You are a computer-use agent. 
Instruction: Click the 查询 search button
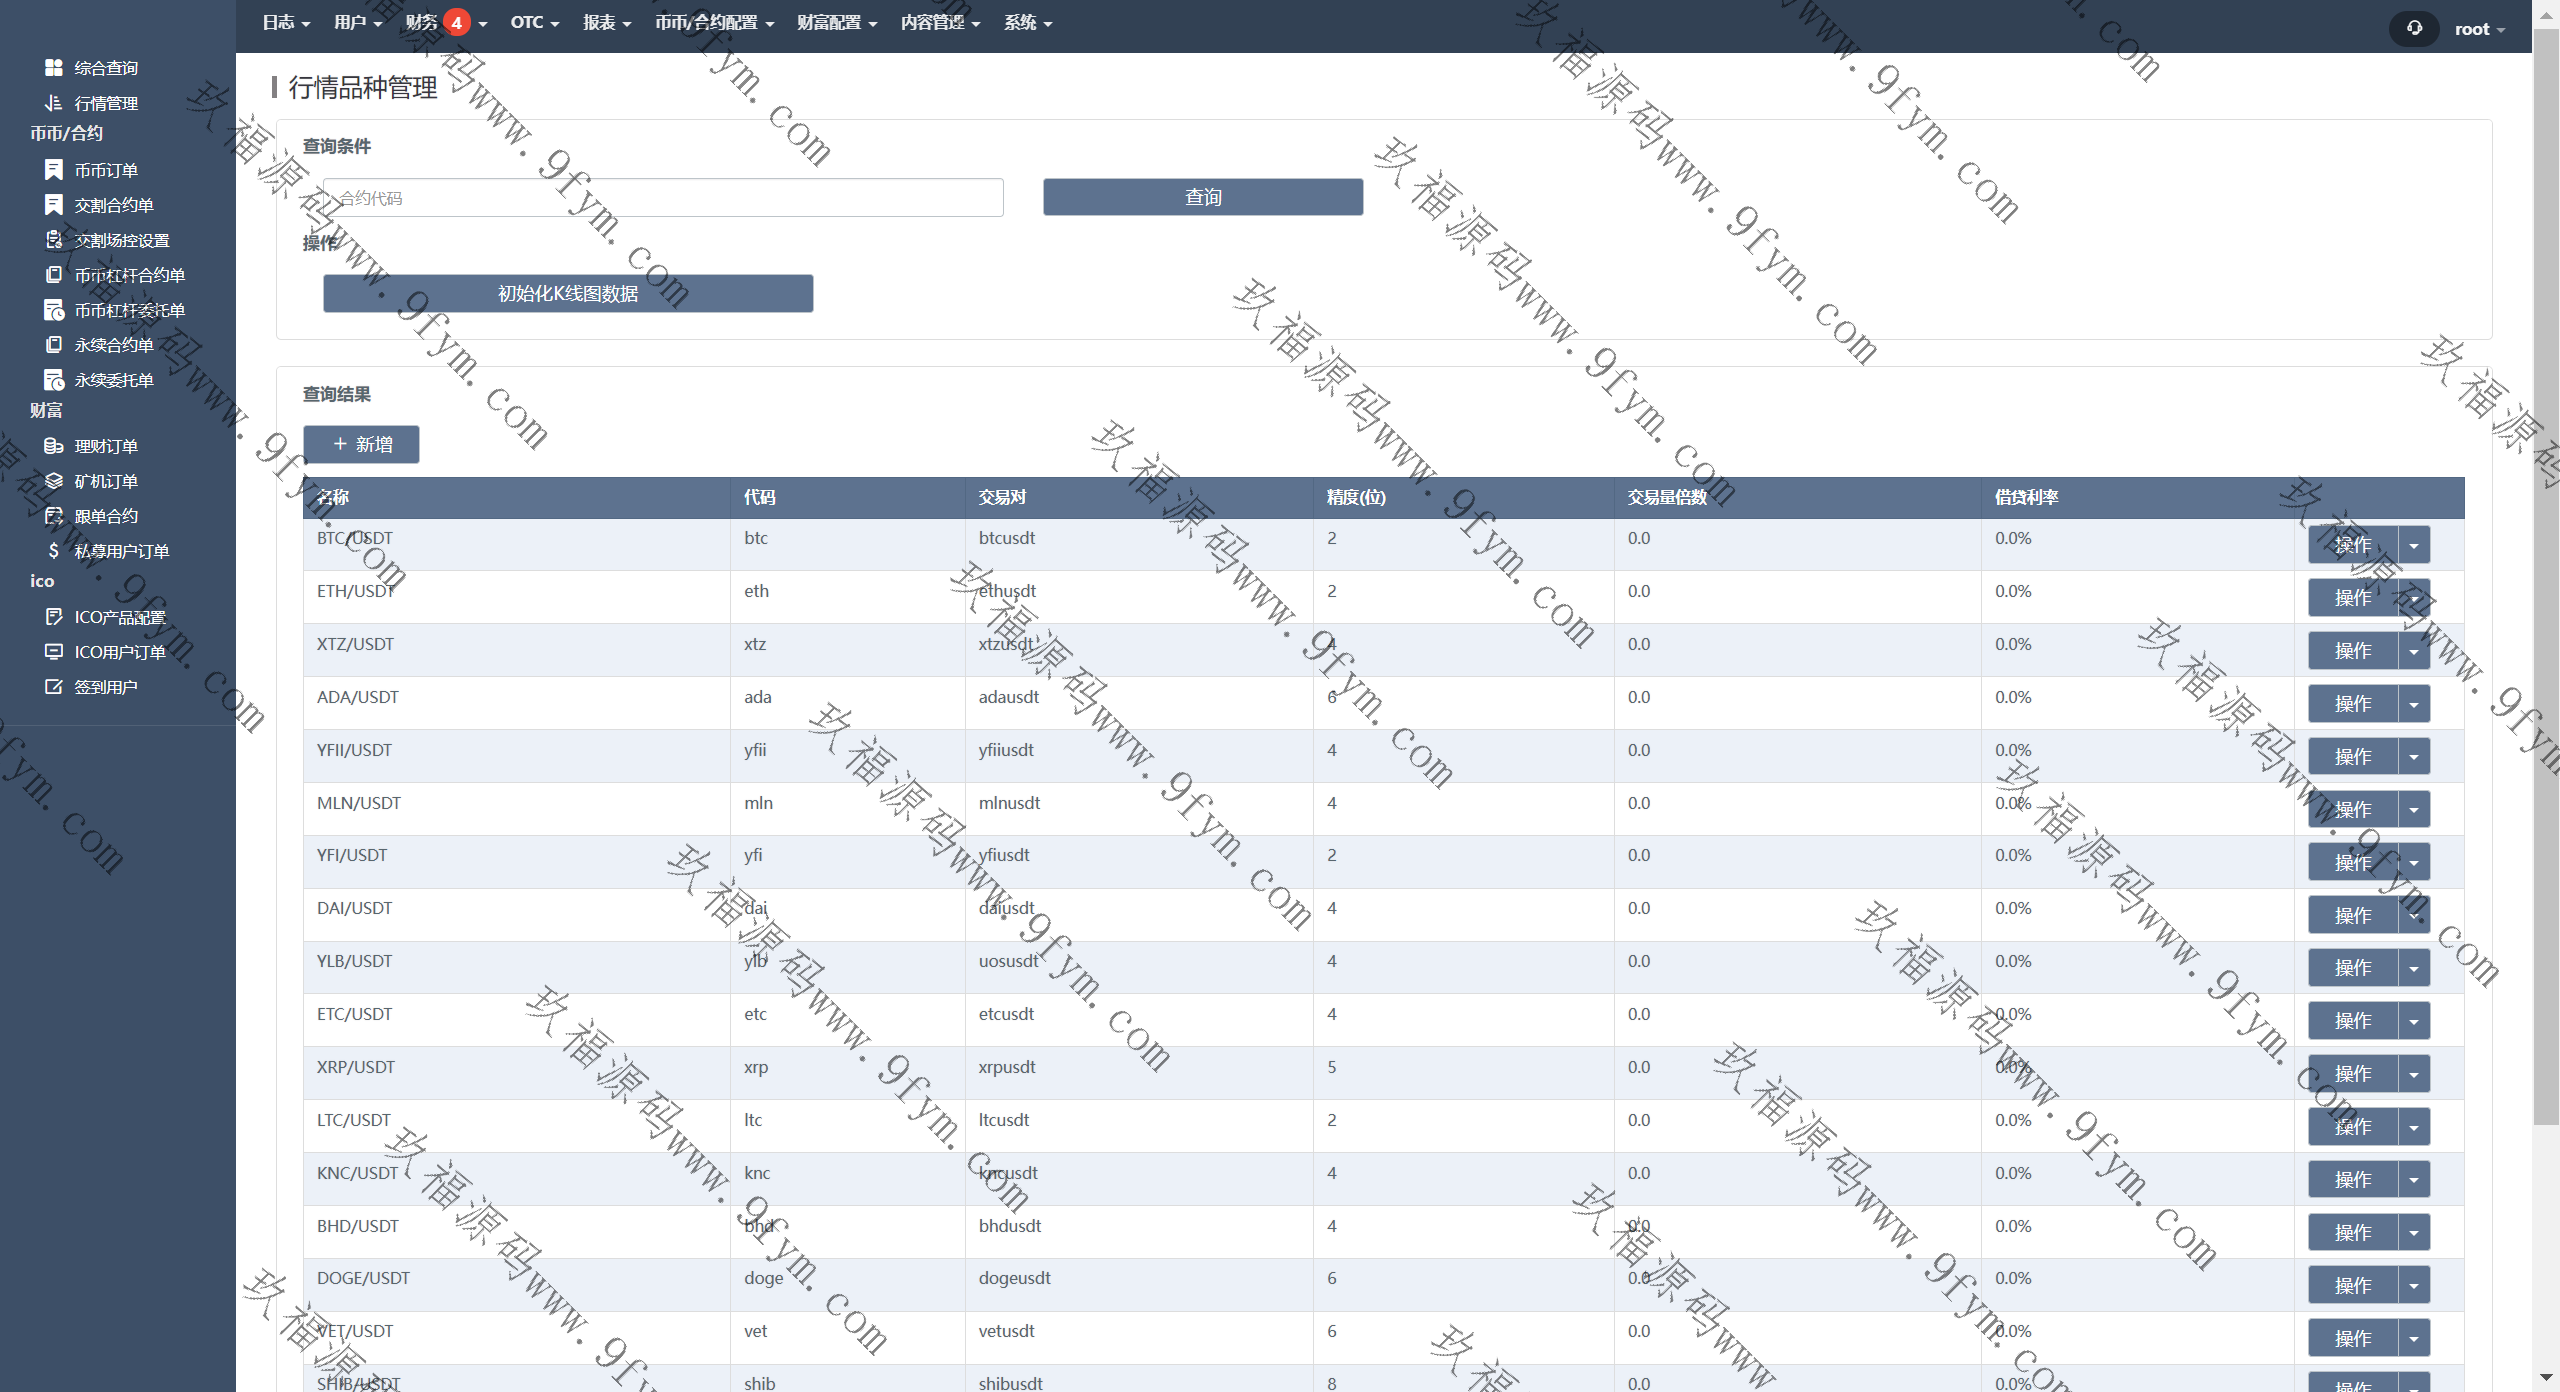1202,197
